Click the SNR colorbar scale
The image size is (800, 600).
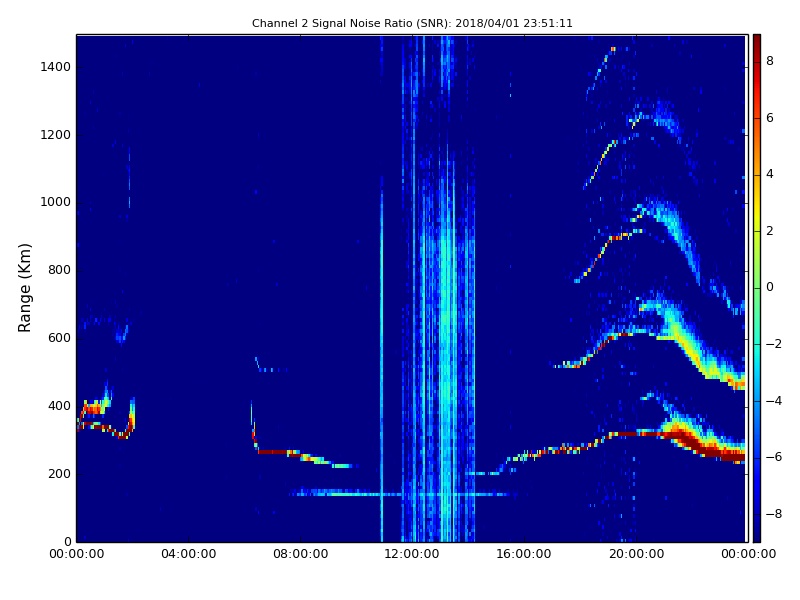tap(757, 288)
